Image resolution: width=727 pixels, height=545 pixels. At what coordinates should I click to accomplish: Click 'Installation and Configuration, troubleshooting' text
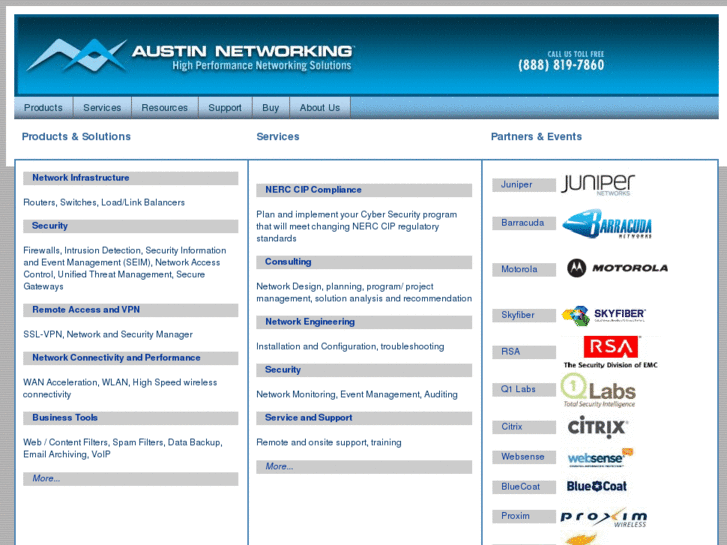350,346
